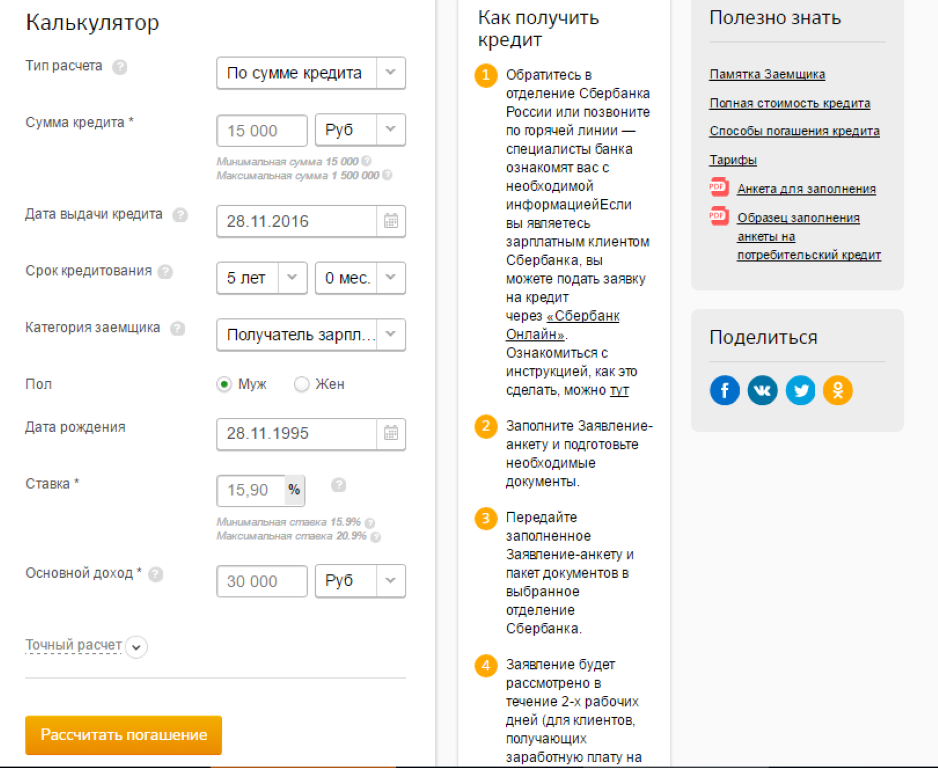Share page on Facebook
This screenshot has height=768, width=938.
pyautogui.click(x=725, y=390)
